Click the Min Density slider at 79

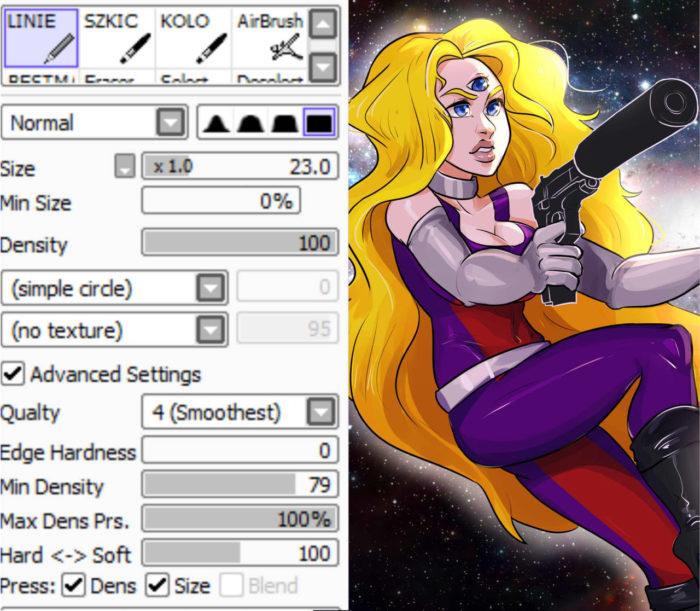240,484
